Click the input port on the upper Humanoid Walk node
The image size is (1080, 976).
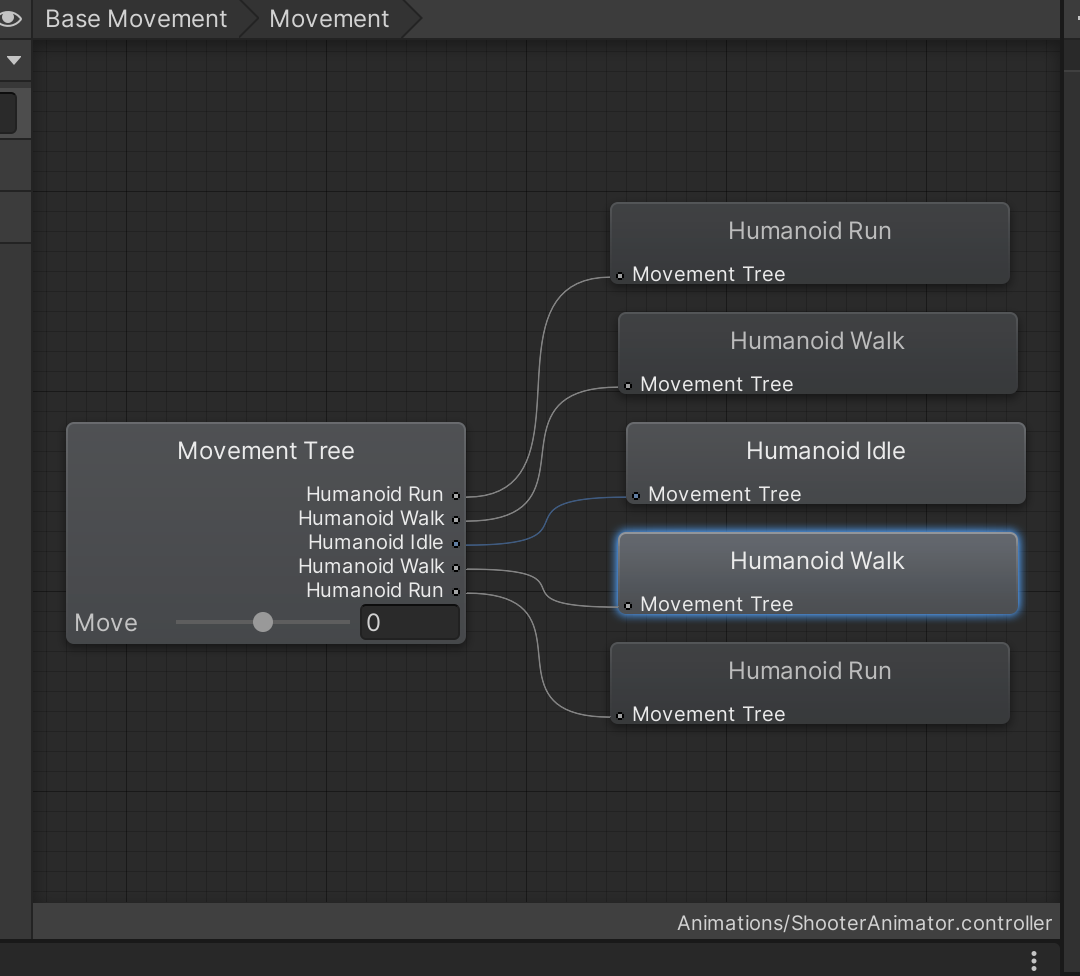[x=627, y=386]
